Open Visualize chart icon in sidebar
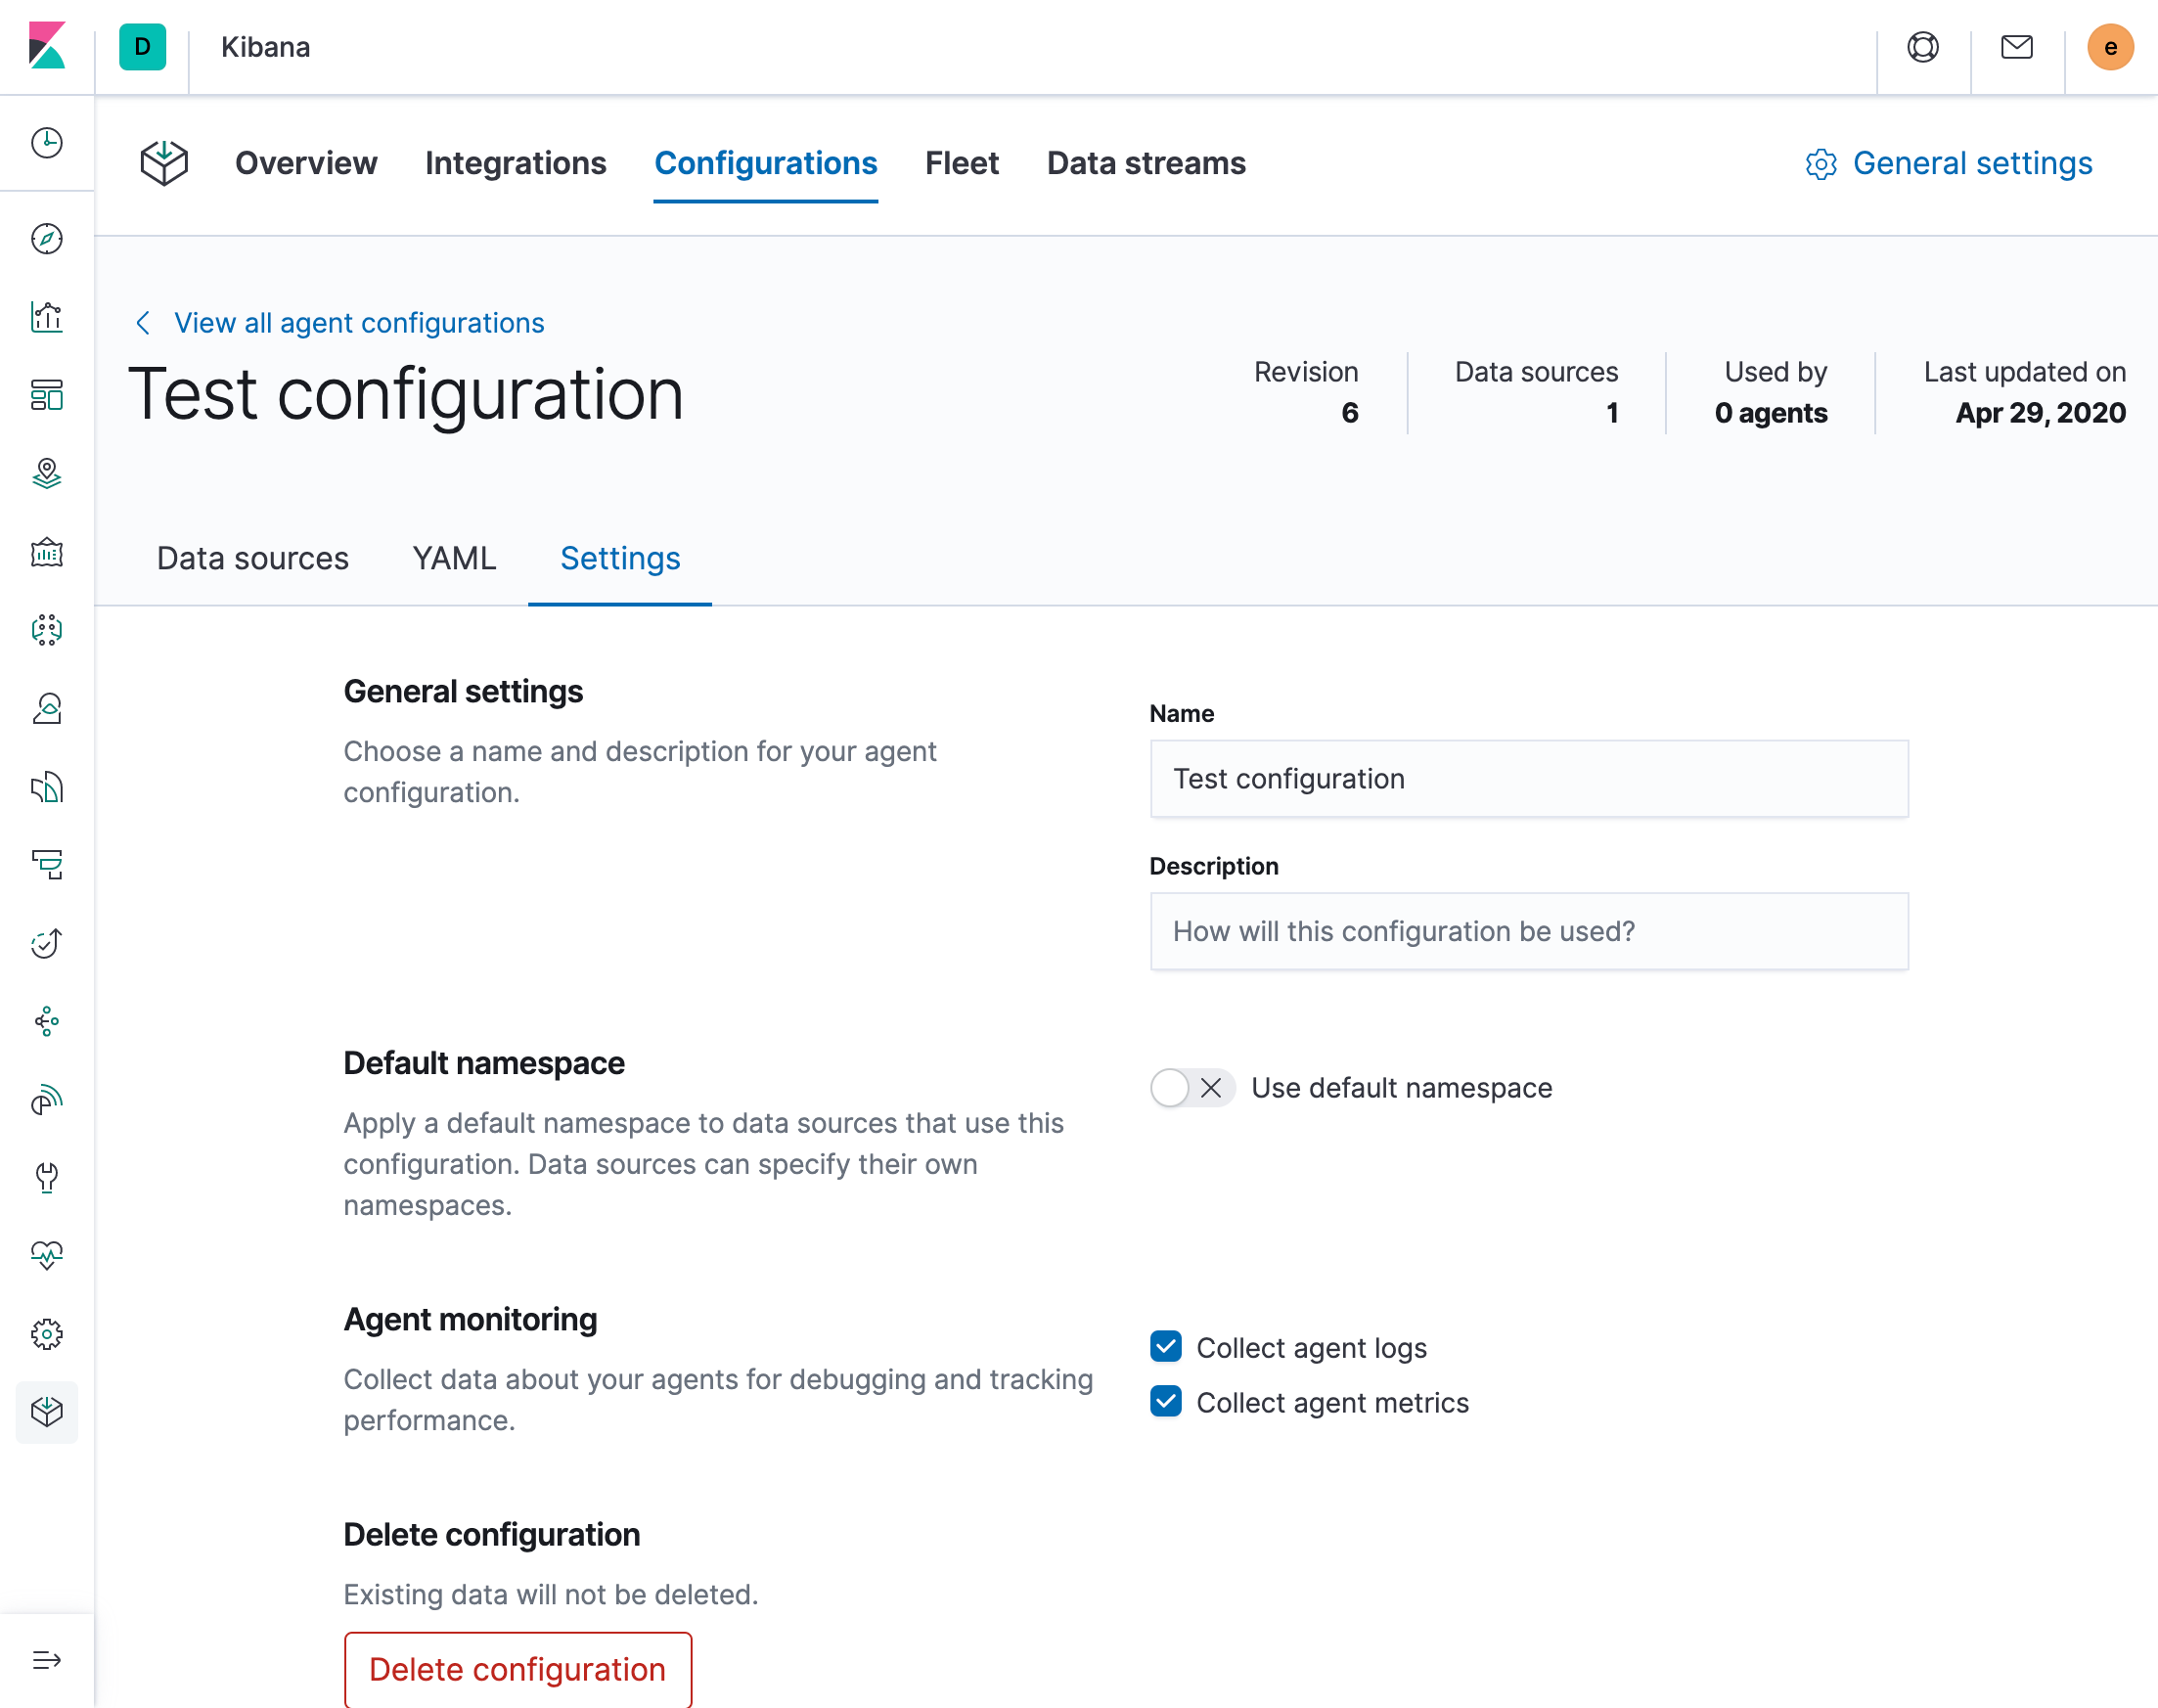This screenshot has height=1708, width=2158. click(x=47, y=317)
